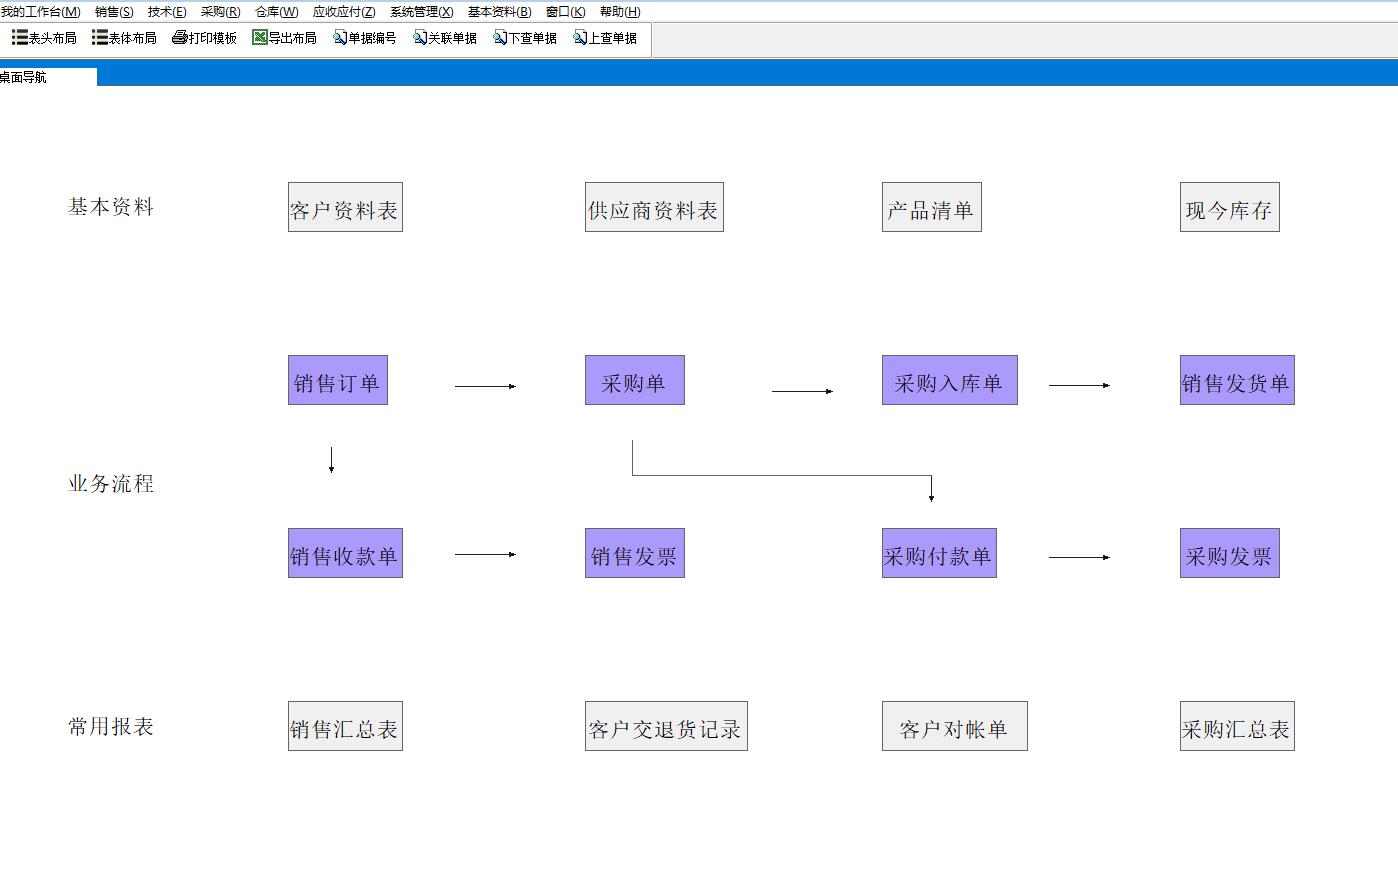Expand the 仓库(W) menu
This screenshot has width=1398, height=883.
[276, 12]
